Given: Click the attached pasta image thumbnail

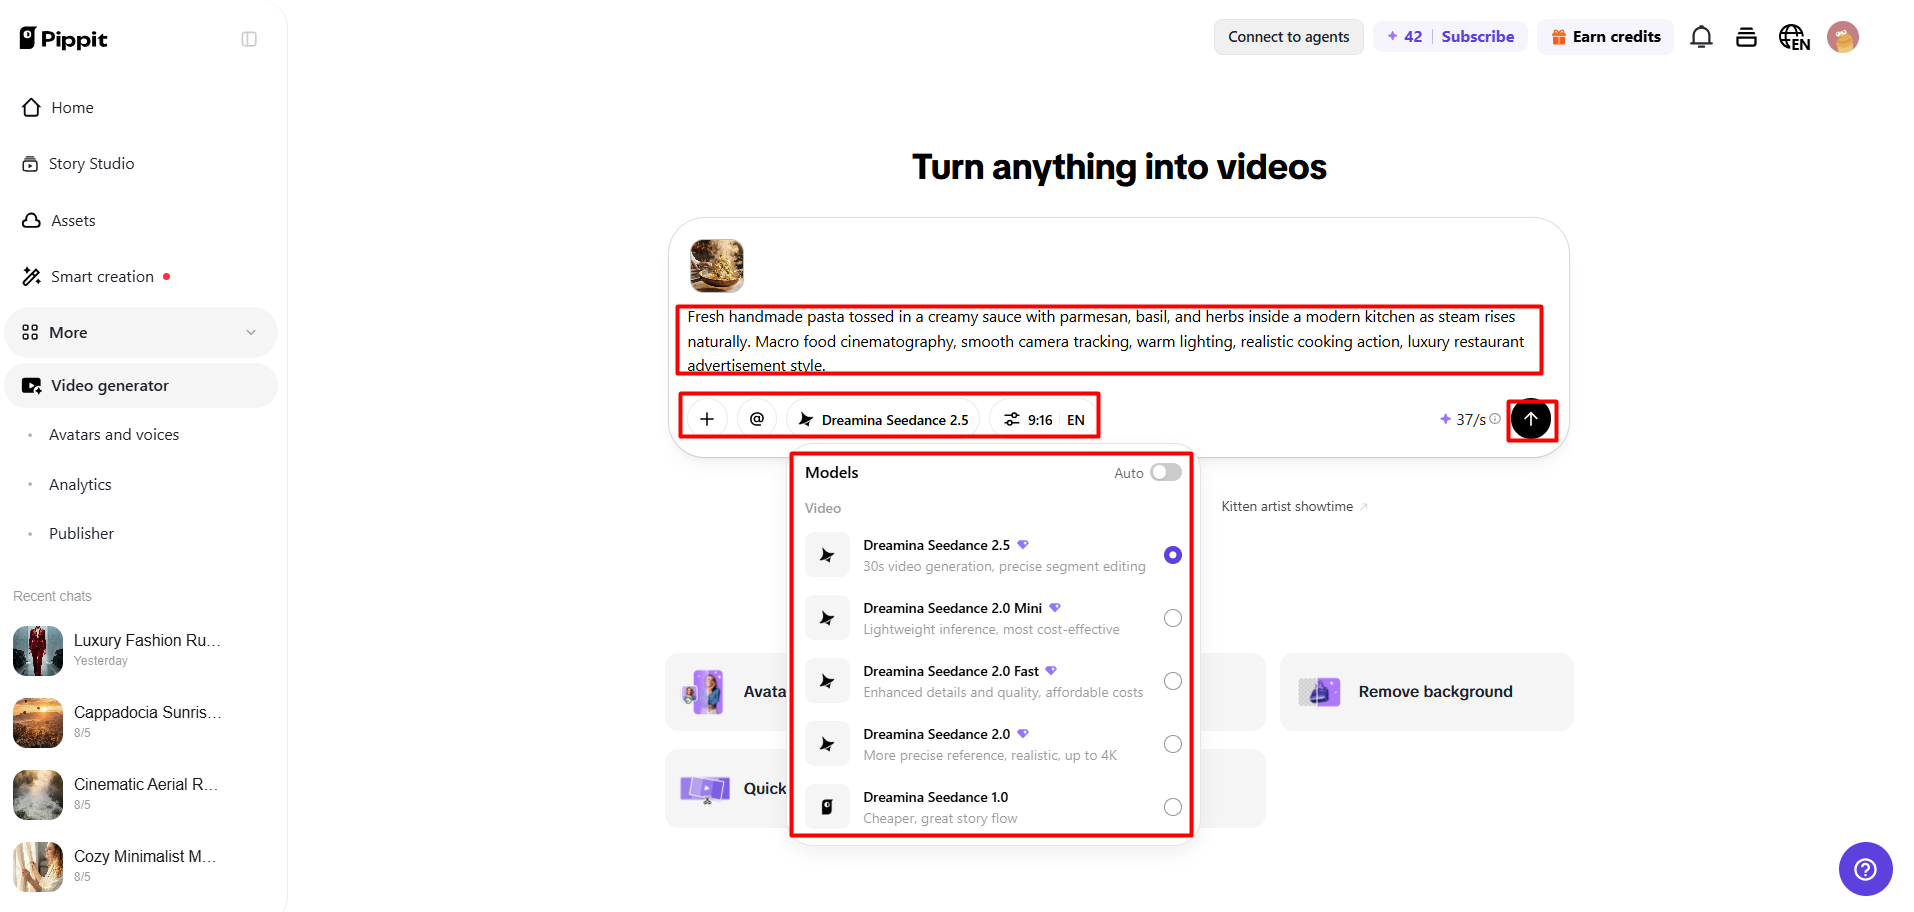Looking at the screenshot, I should [717, 265].
